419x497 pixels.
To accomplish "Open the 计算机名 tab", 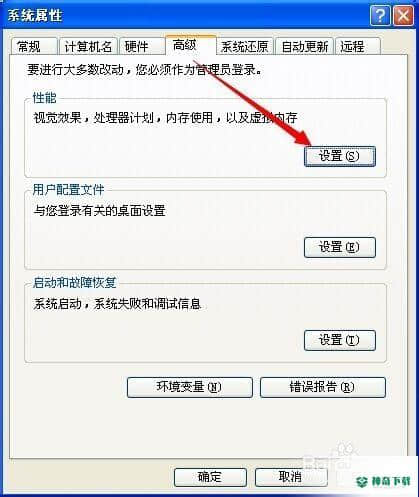I will (88, 46).
